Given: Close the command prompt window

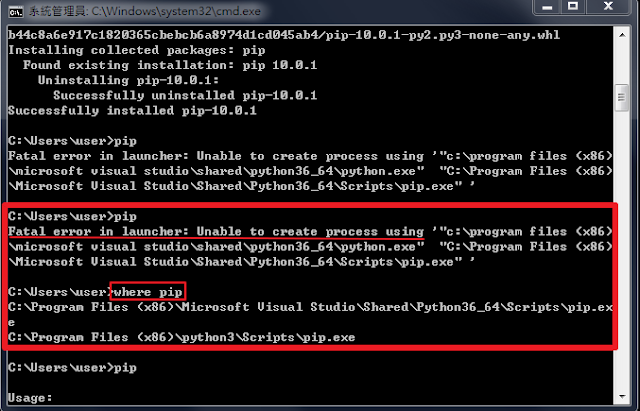Looking at the screenshot, I should pyautogui.click(x=608, y=7).
